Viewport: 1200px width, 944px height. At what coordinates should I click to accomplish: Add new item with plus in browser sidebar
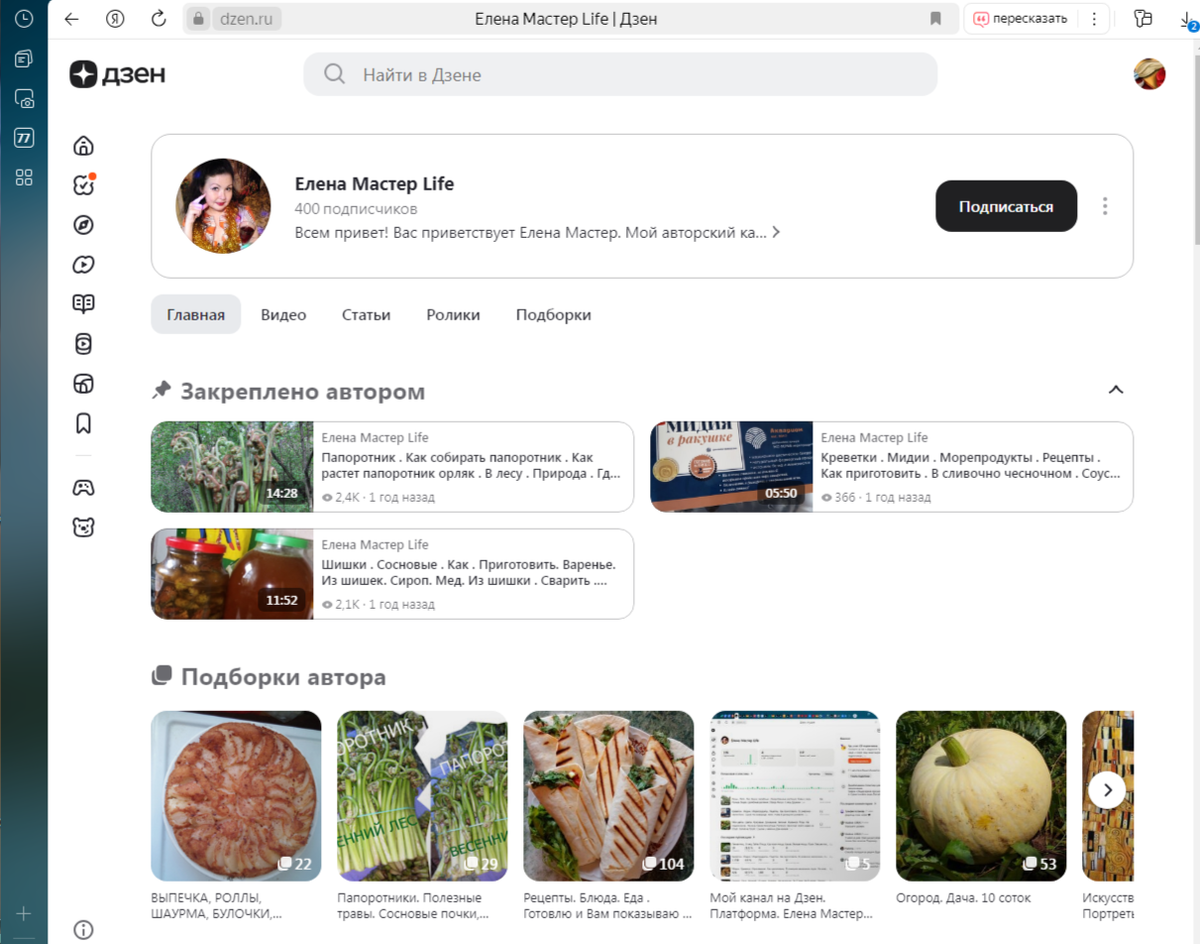coord(24,913)
